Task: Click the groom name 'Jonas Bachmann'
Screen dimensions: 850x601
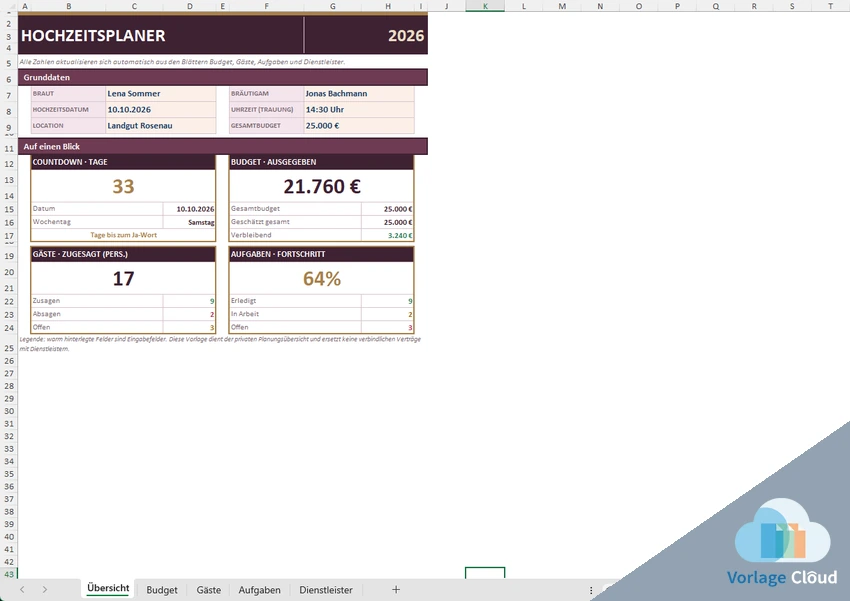Action: click(x=336, y=93)
